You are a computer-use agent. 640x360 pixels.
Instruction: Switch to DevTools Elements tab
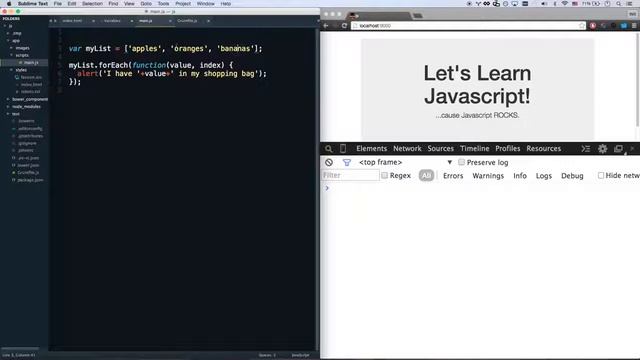[x=371, y=149]
